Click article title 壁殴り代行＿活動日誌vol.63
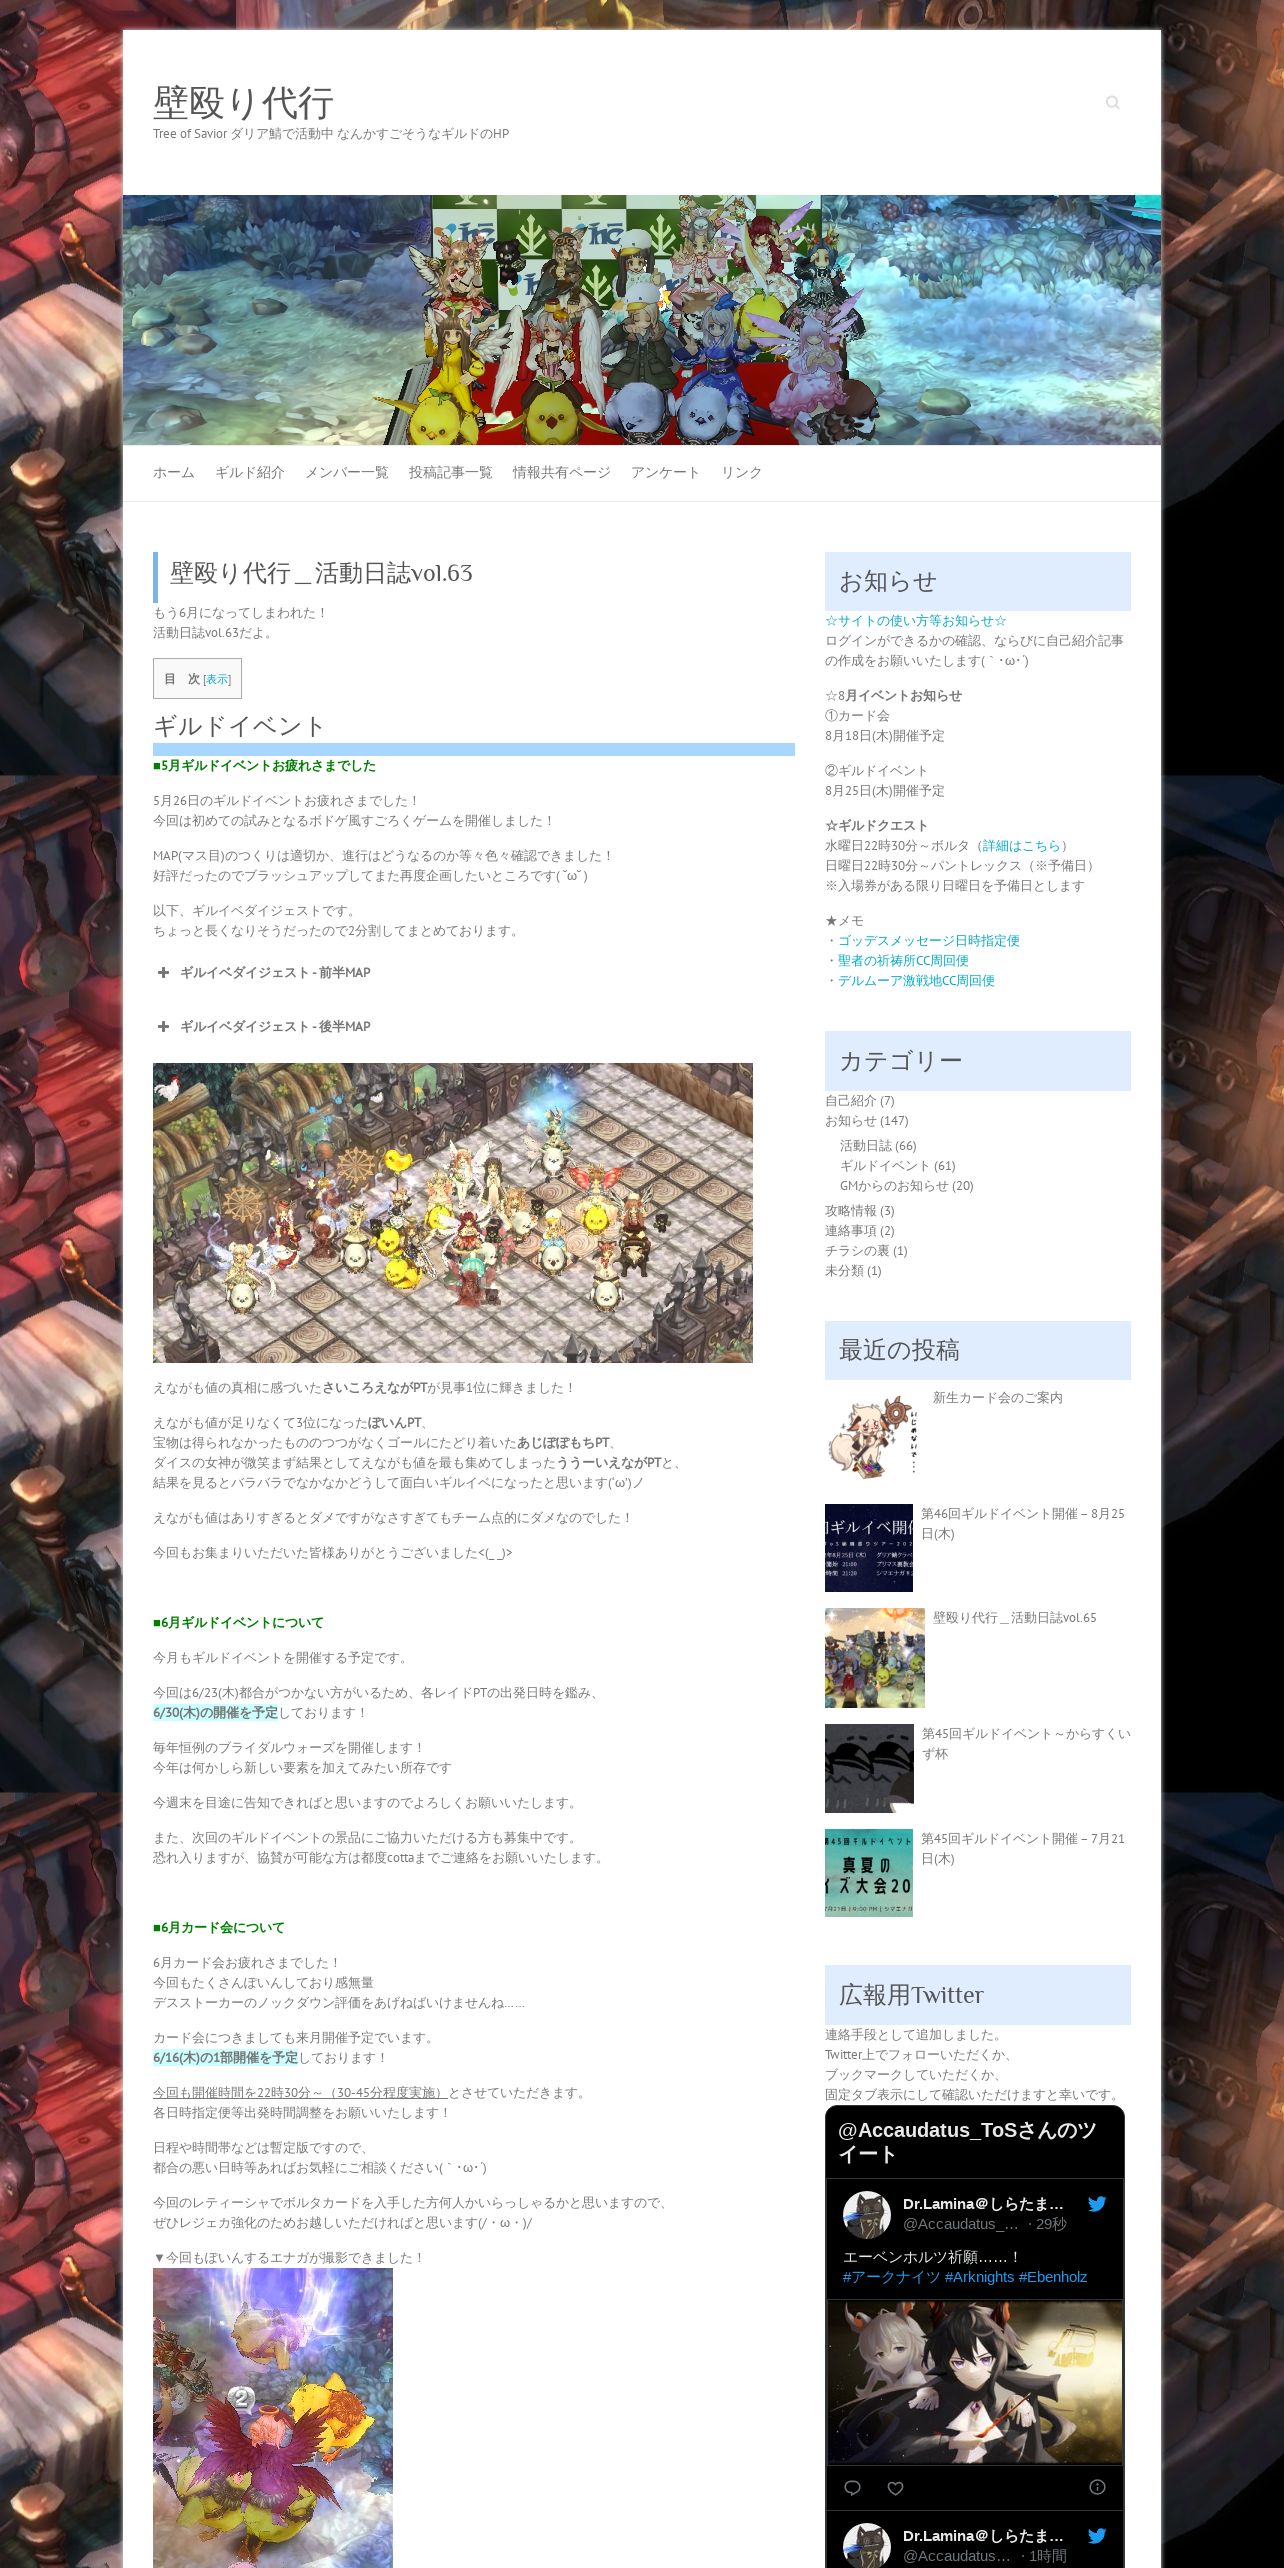Viewport: 1284px width, 2568px height. [x=321, y=573]
